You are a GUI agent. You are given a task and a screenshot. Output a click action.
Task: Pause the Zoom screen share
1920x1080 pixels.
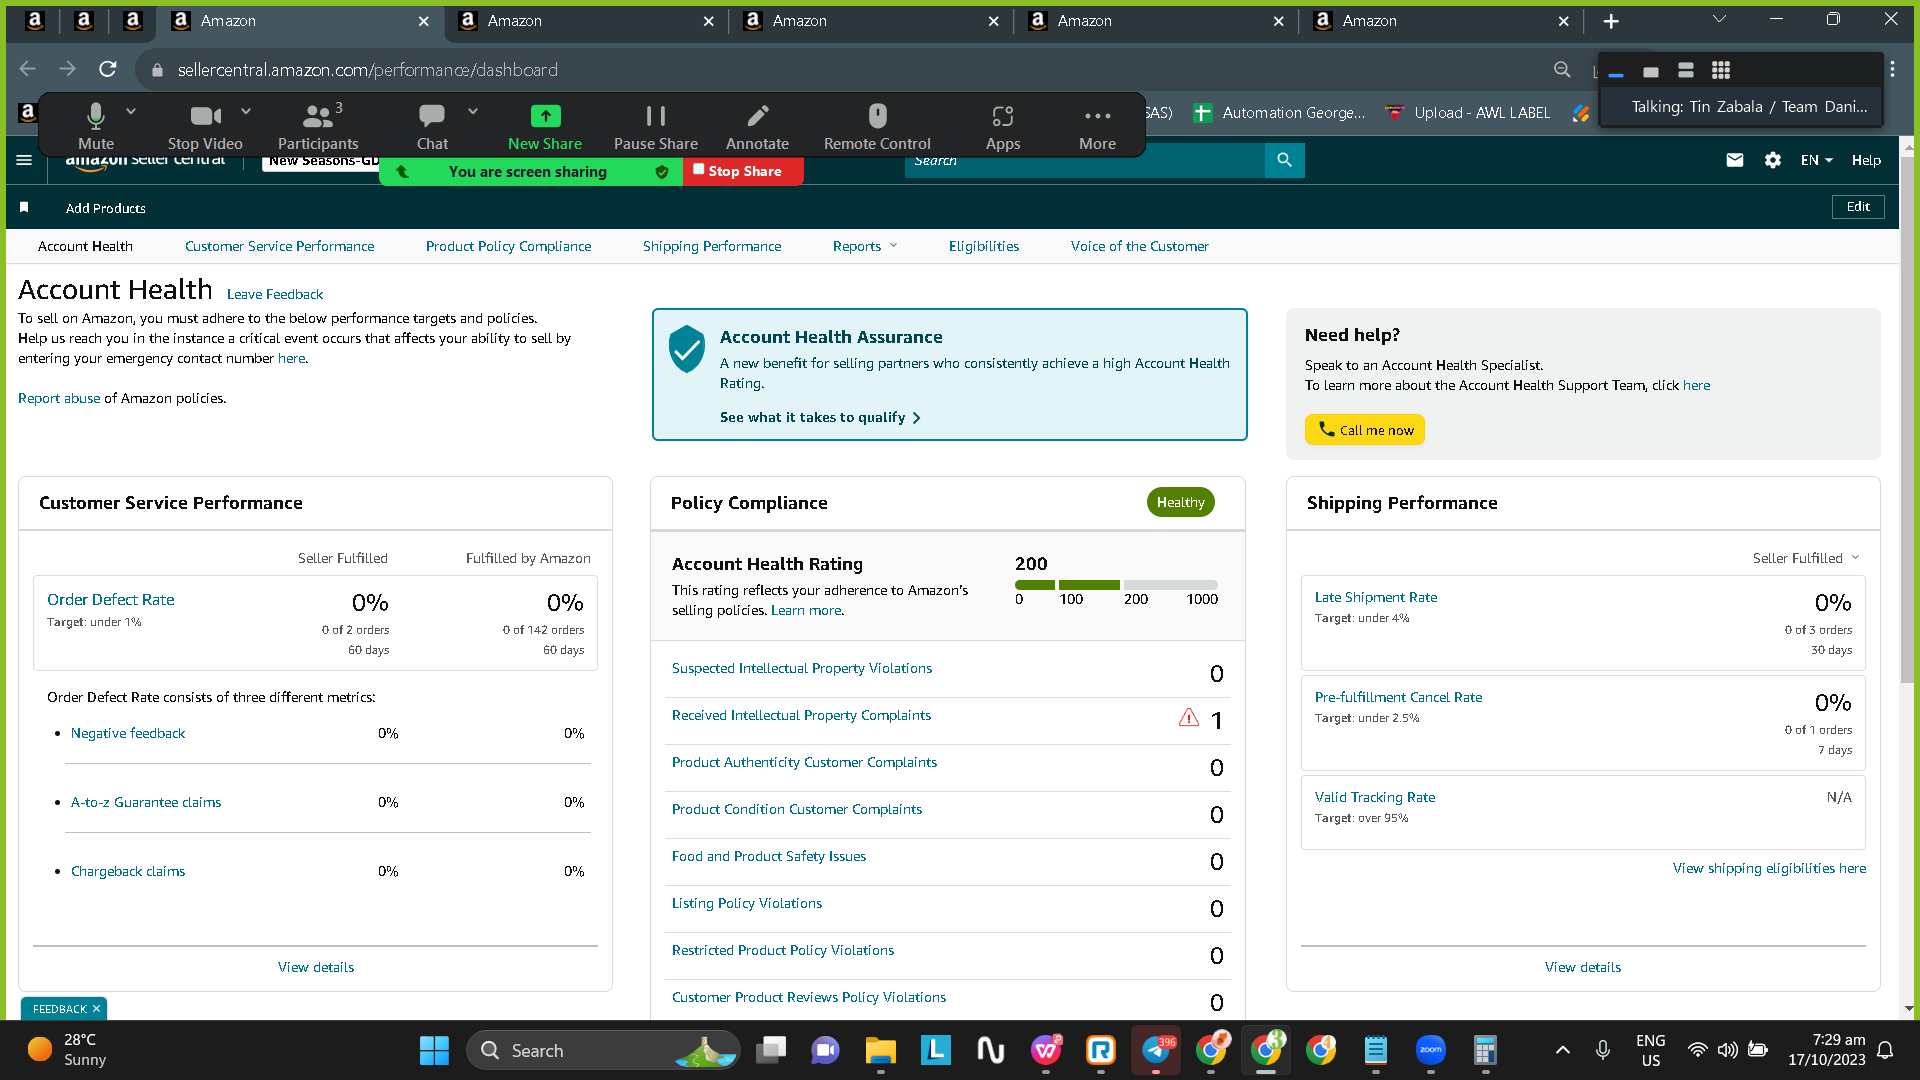[x=656, y=126]
